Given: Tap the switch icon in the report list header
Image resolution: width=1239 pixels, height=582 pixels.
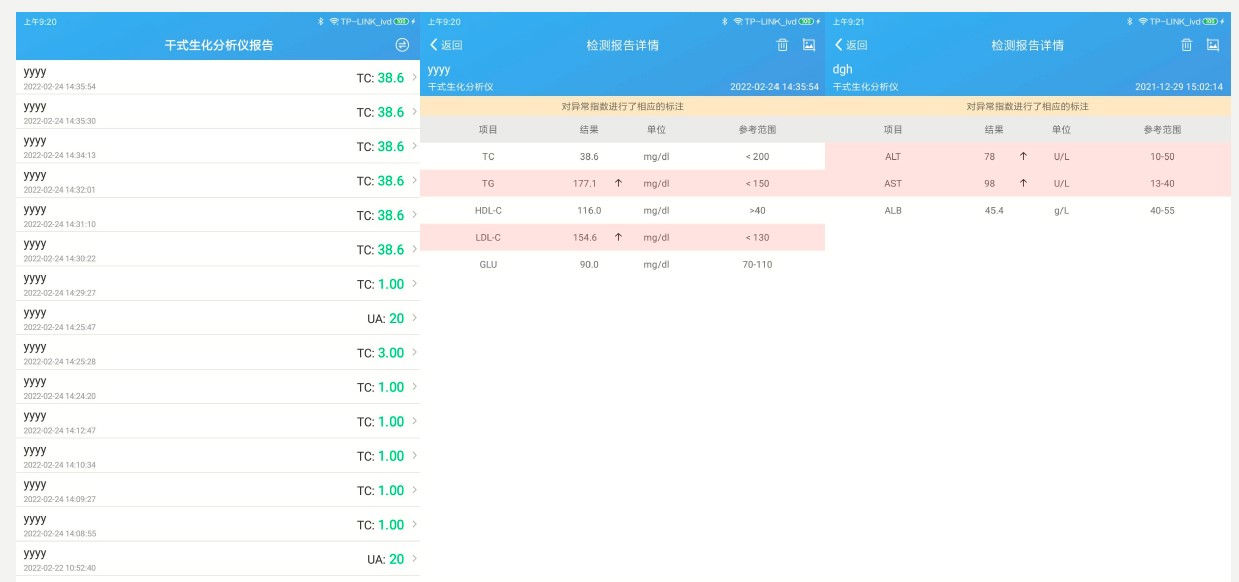Looking at the screenshot, I should point(403,45).
